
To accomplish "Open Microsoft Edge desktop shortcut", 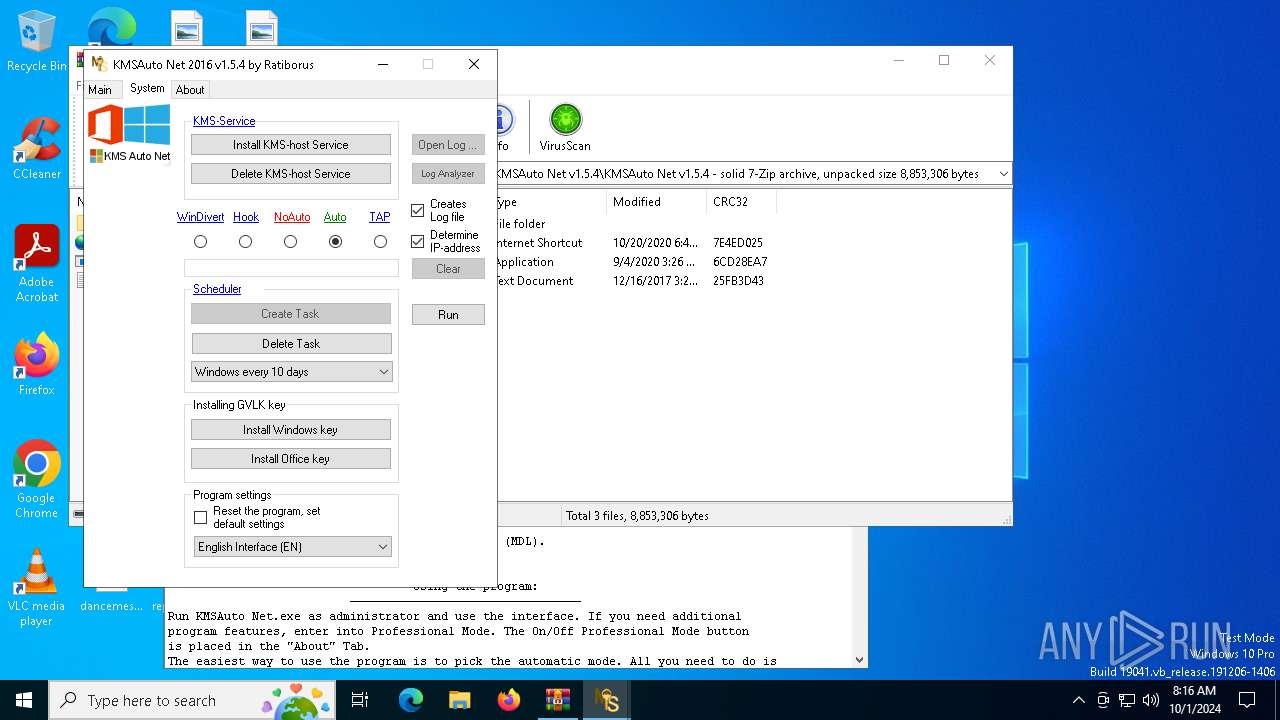I will click(111, 25).
